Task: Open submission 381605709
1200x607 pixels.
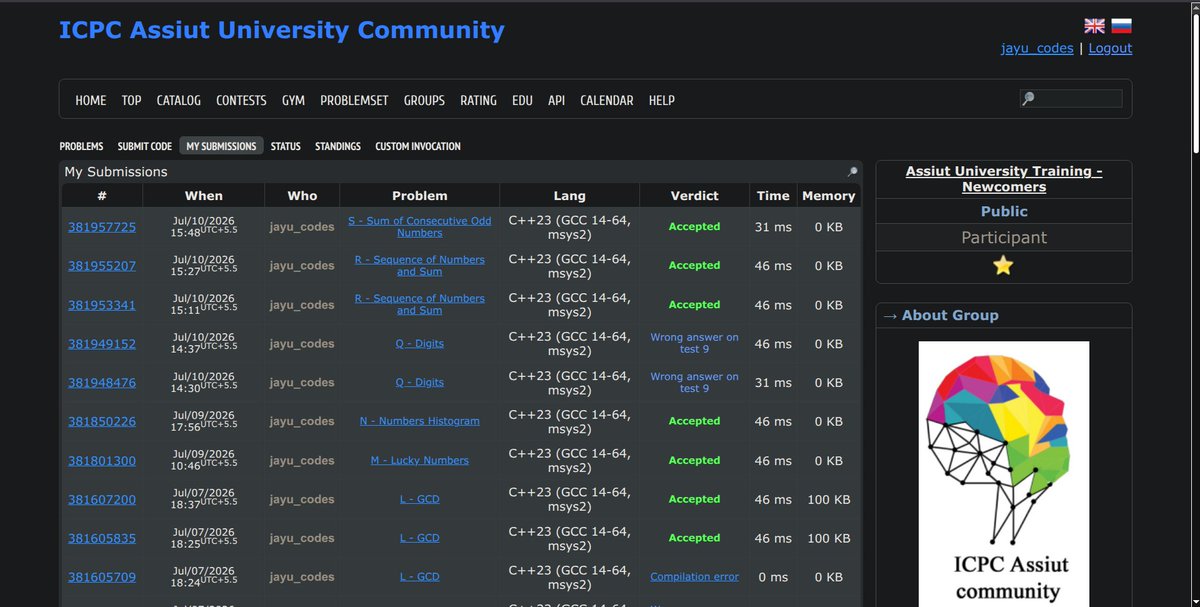Action: point(102,577)
